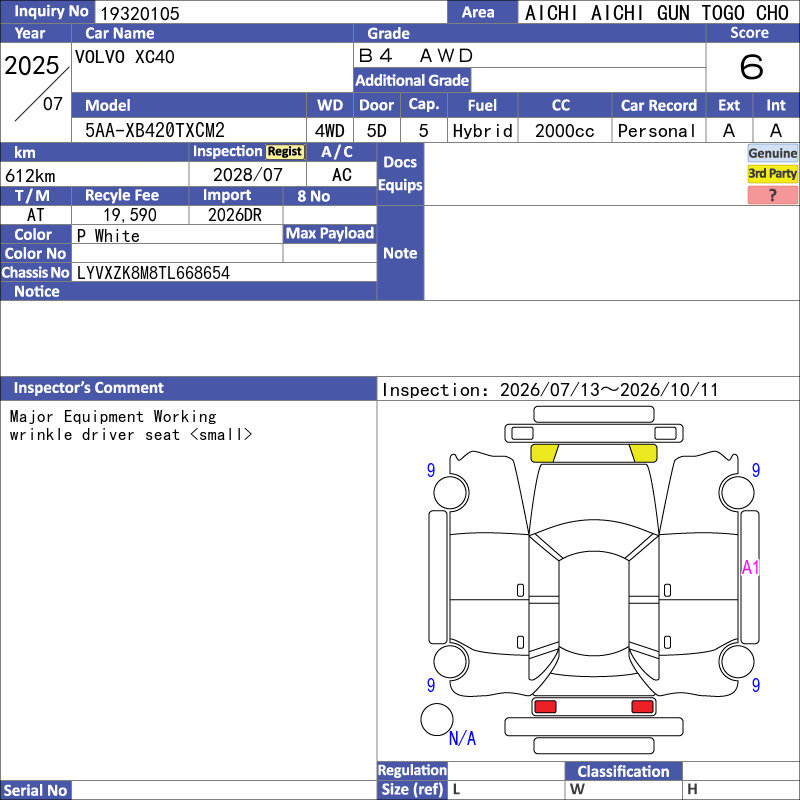Click the Additional Grade label

(412, 80)
